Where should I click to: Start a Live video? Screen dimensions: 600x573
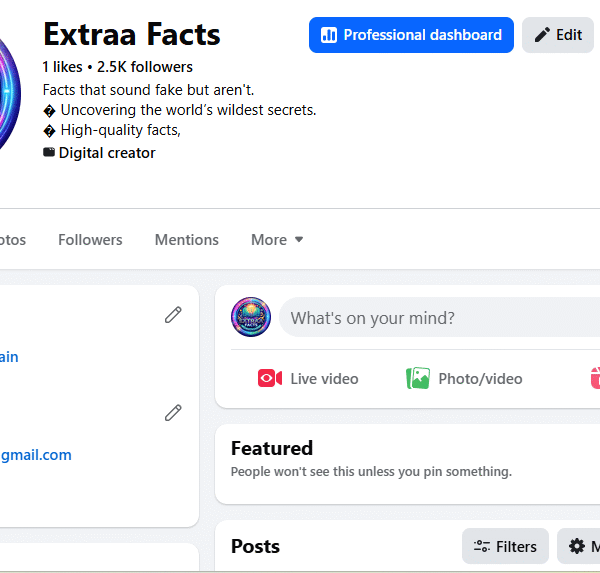(308, 379)
